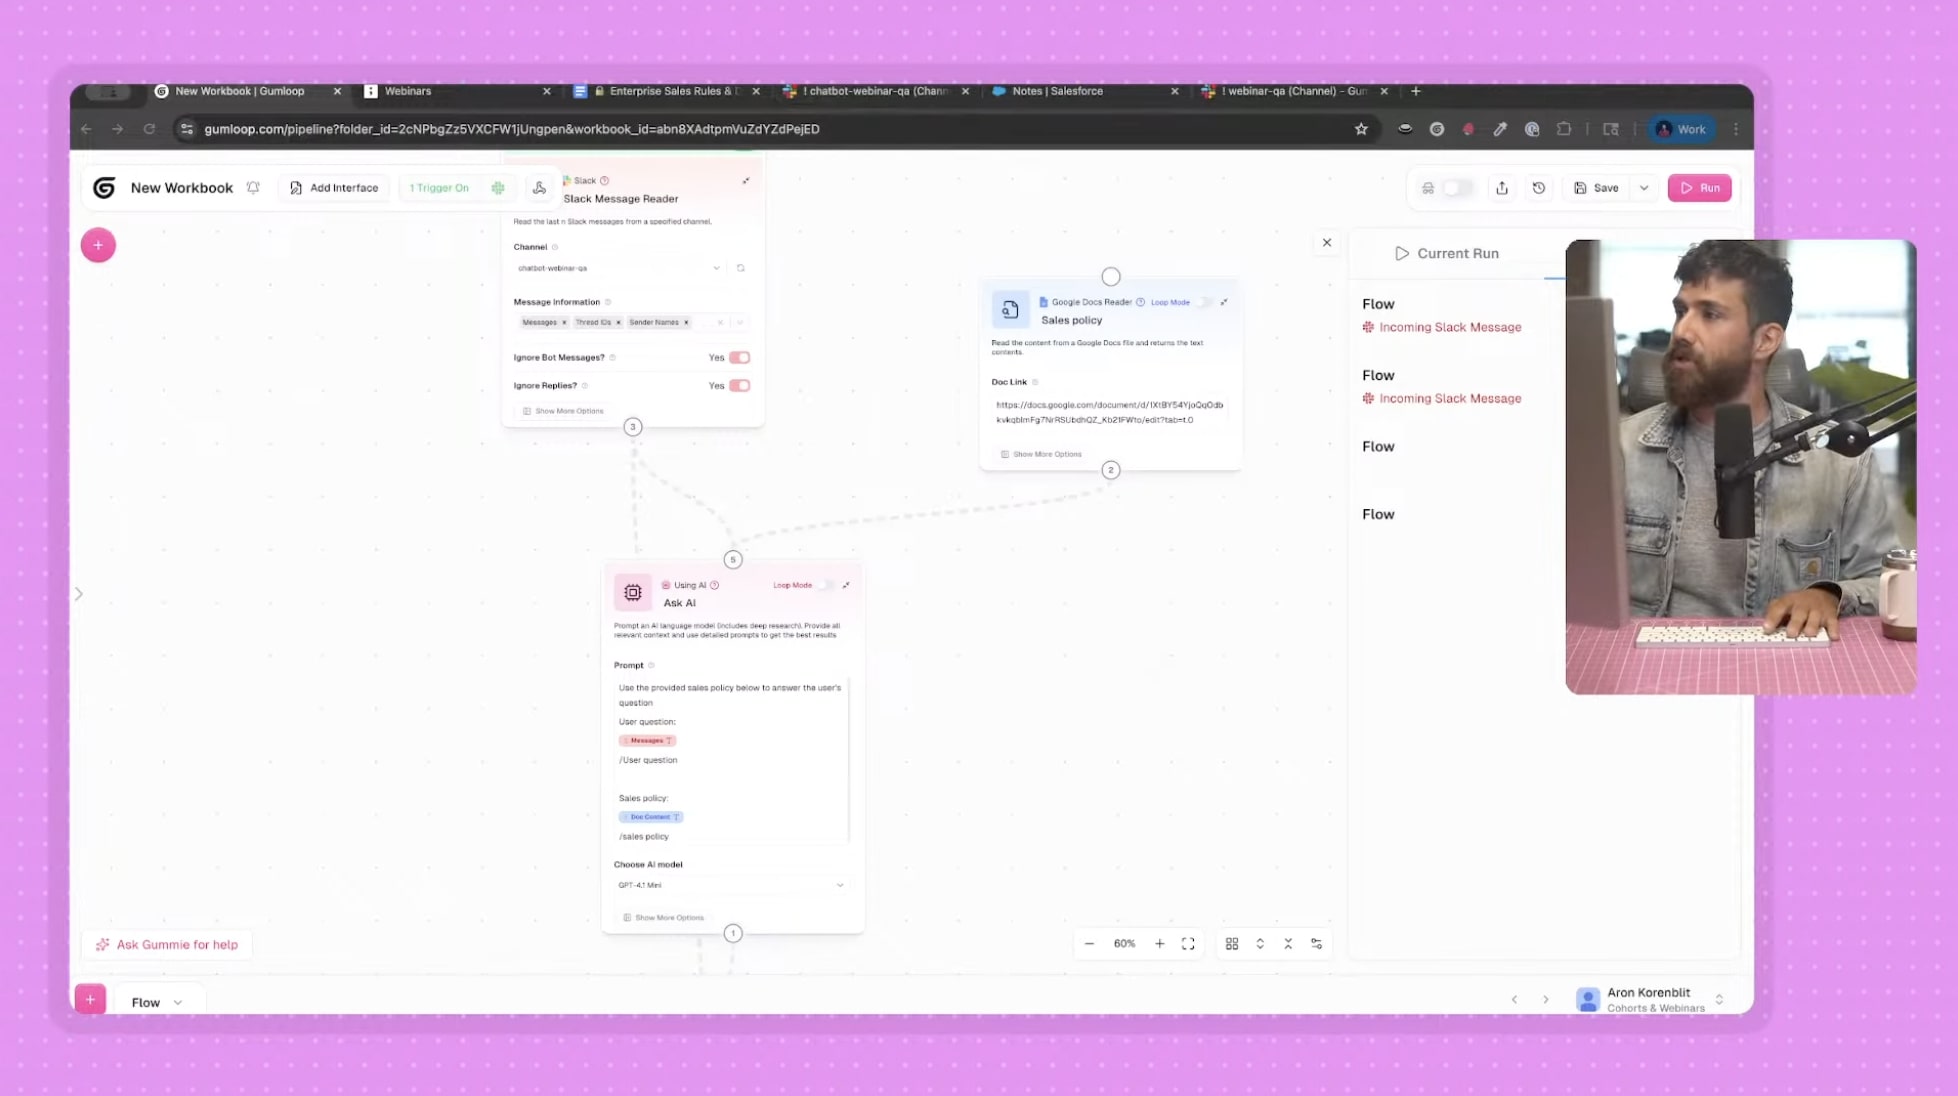The image size is (1958, 1096).
Task: Open the Channel dropdown chatbot-webinar-qa
Action: coord(618,268)
